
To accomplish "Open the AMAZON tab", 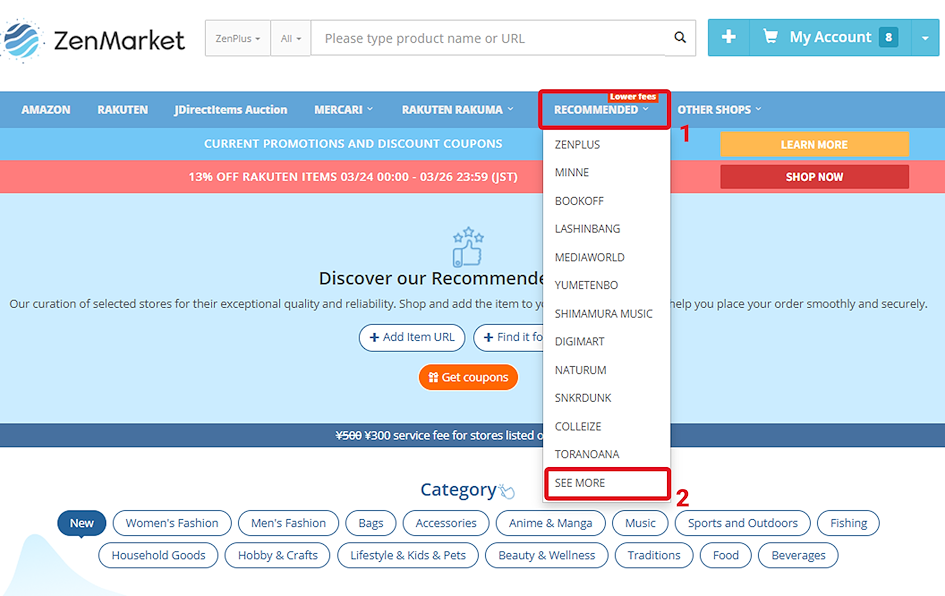I will (x=46, y=110).
